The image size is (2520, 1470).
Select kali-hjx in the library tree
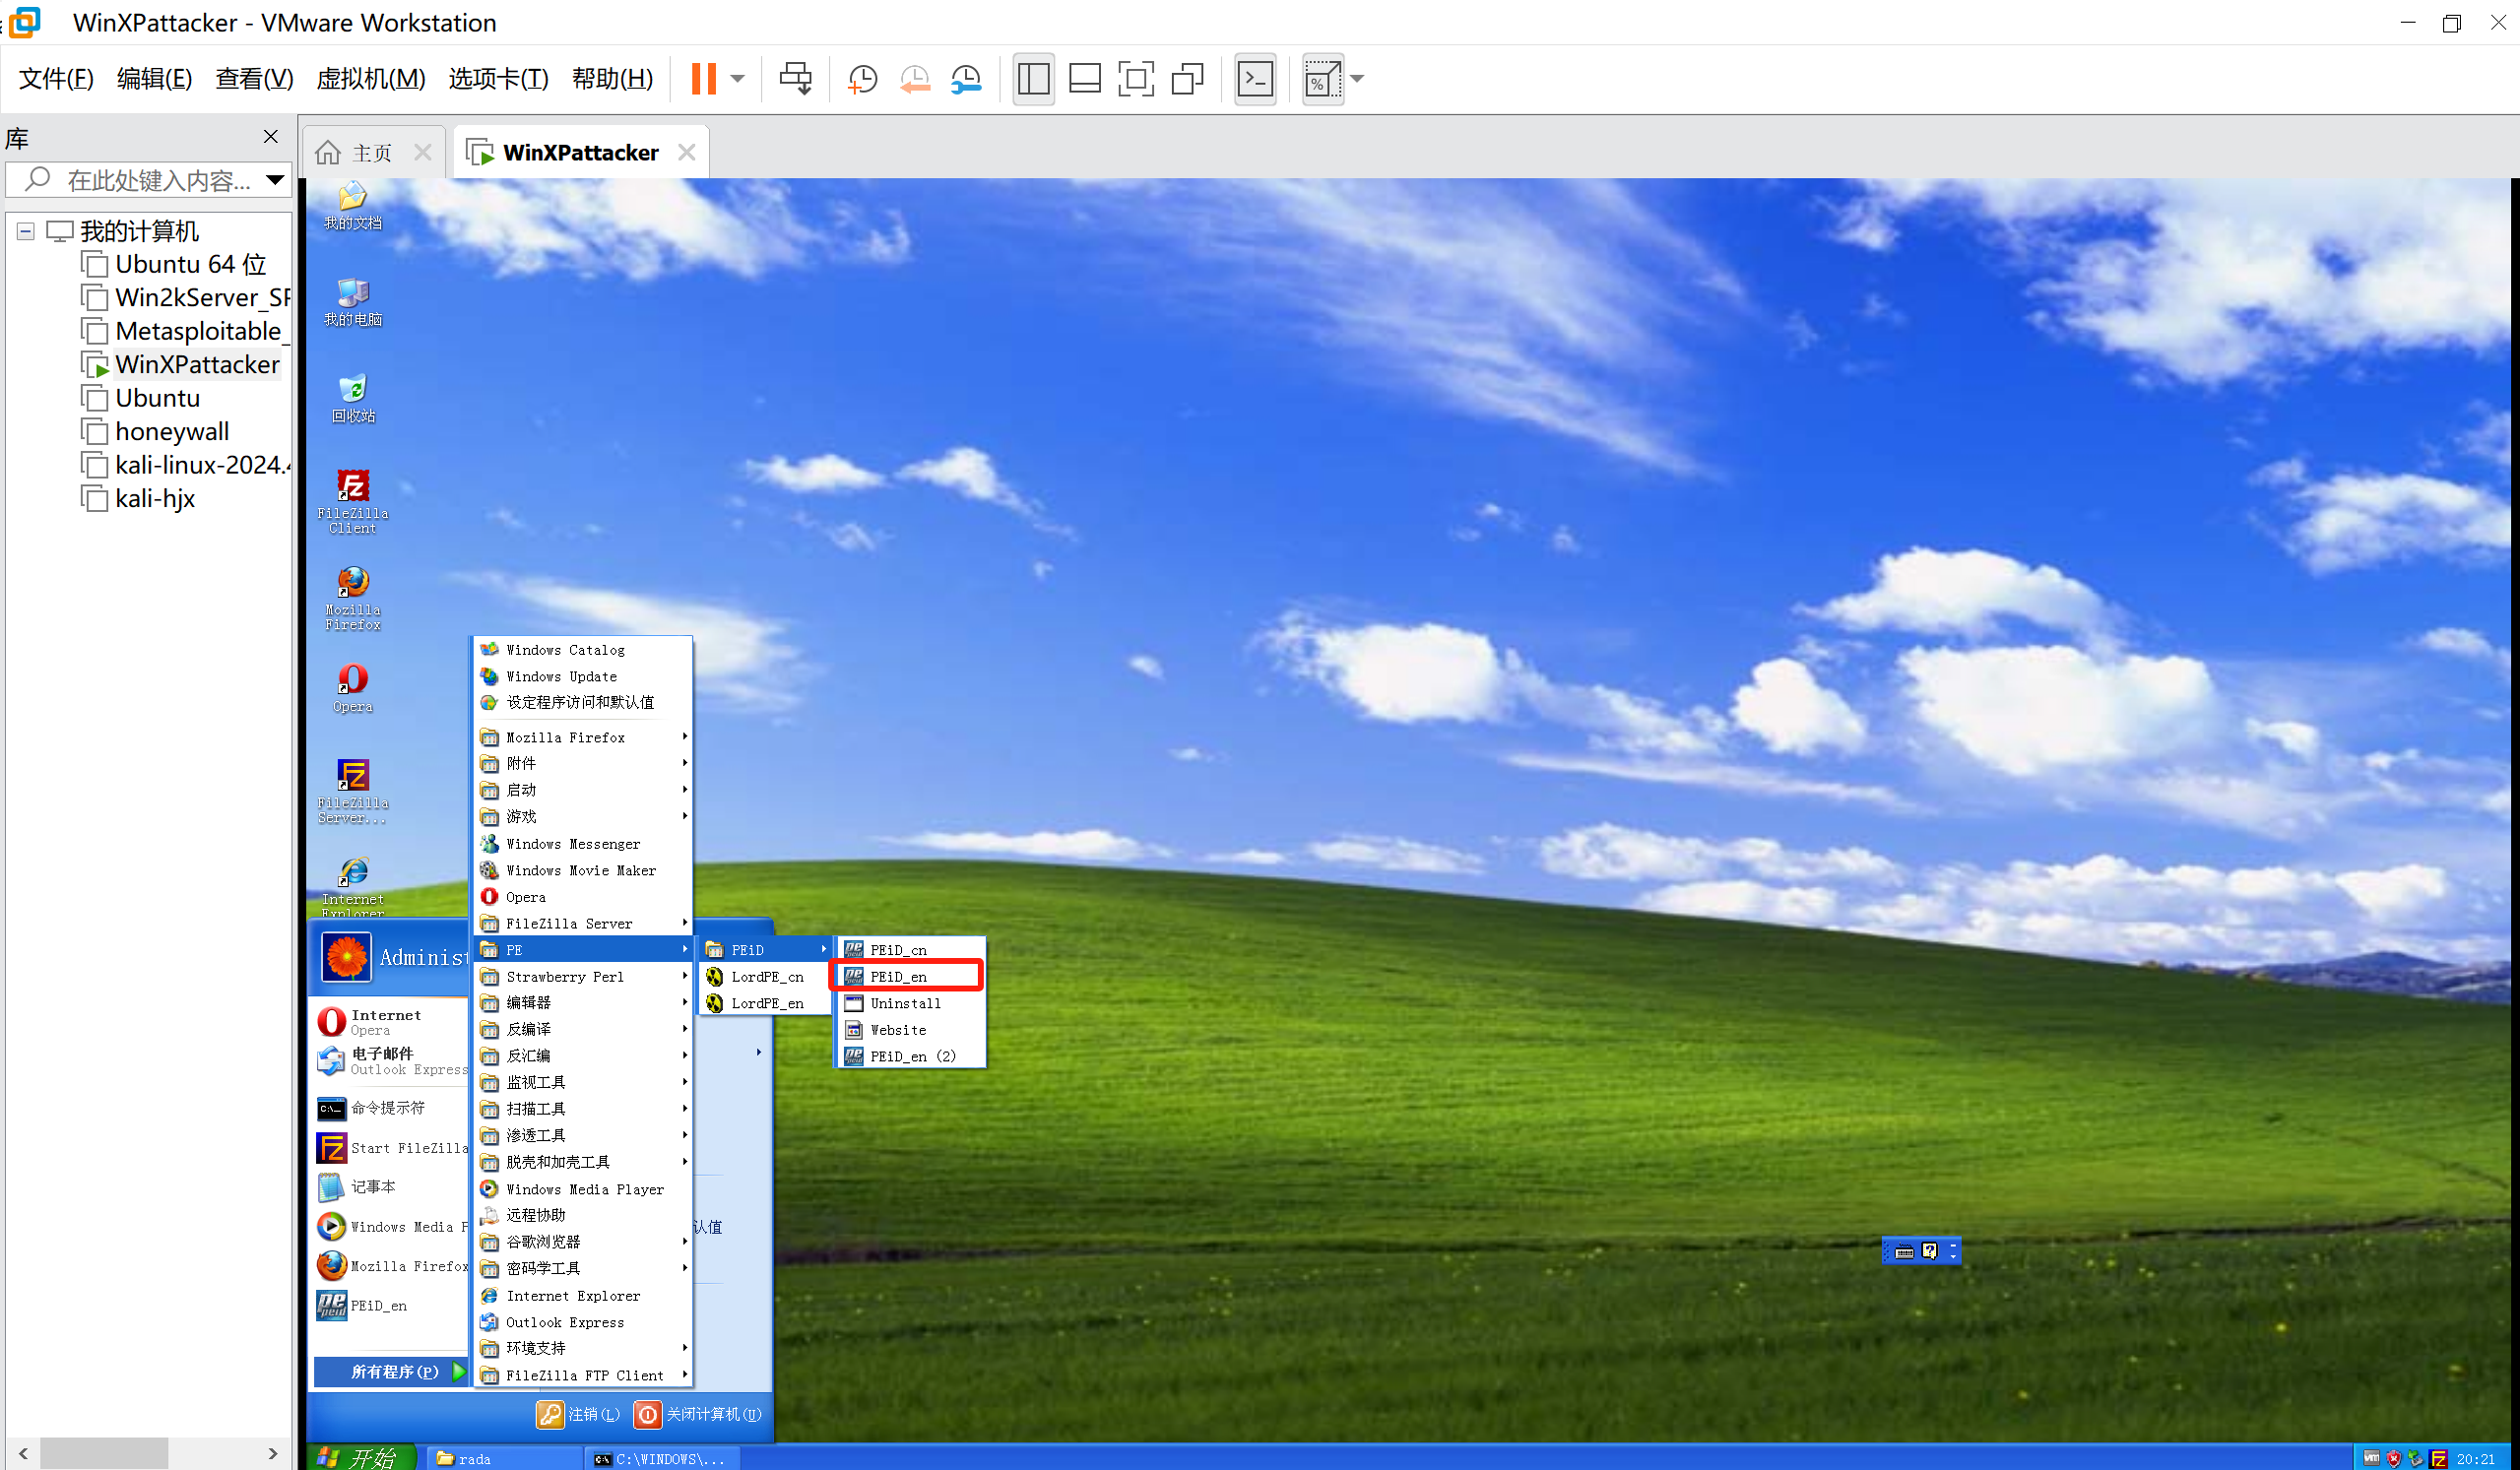(154, 498)
